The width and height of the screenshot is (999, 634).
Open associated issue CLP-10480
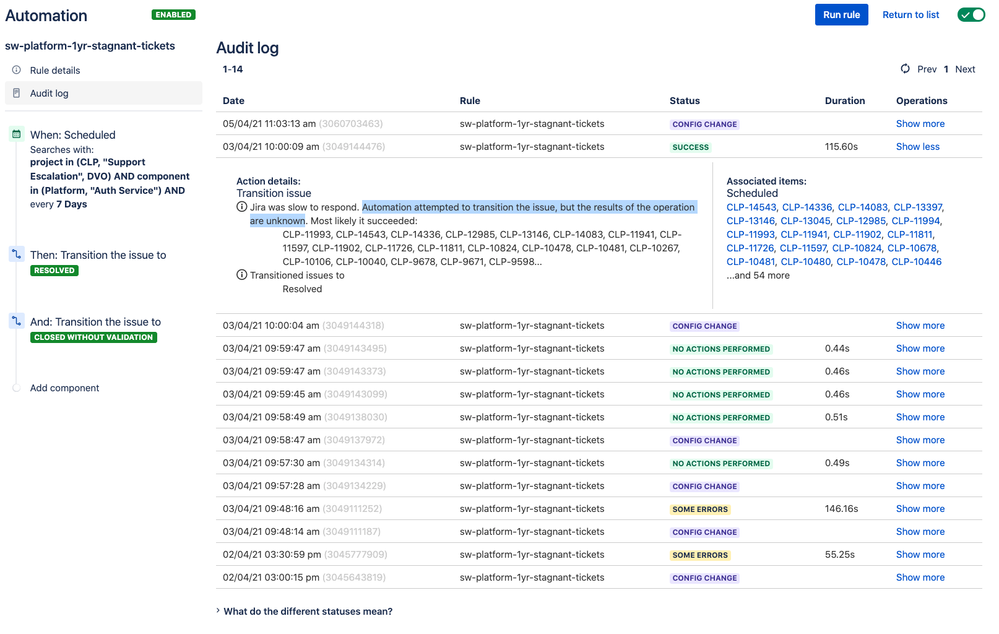(x=805, y=262)
